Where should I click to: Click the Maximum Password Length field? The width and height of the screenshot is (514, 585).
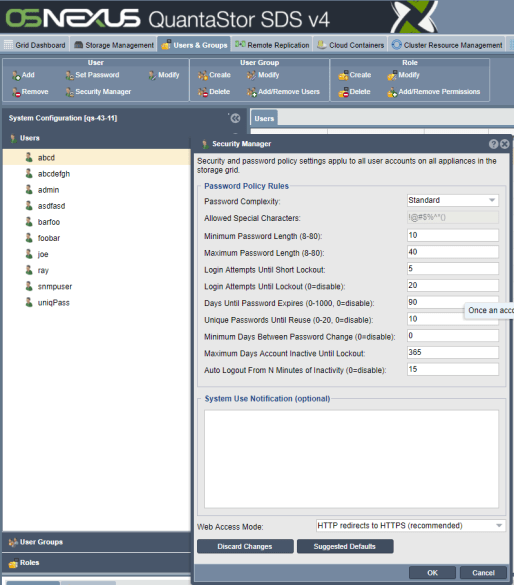(x=453, y=252)
